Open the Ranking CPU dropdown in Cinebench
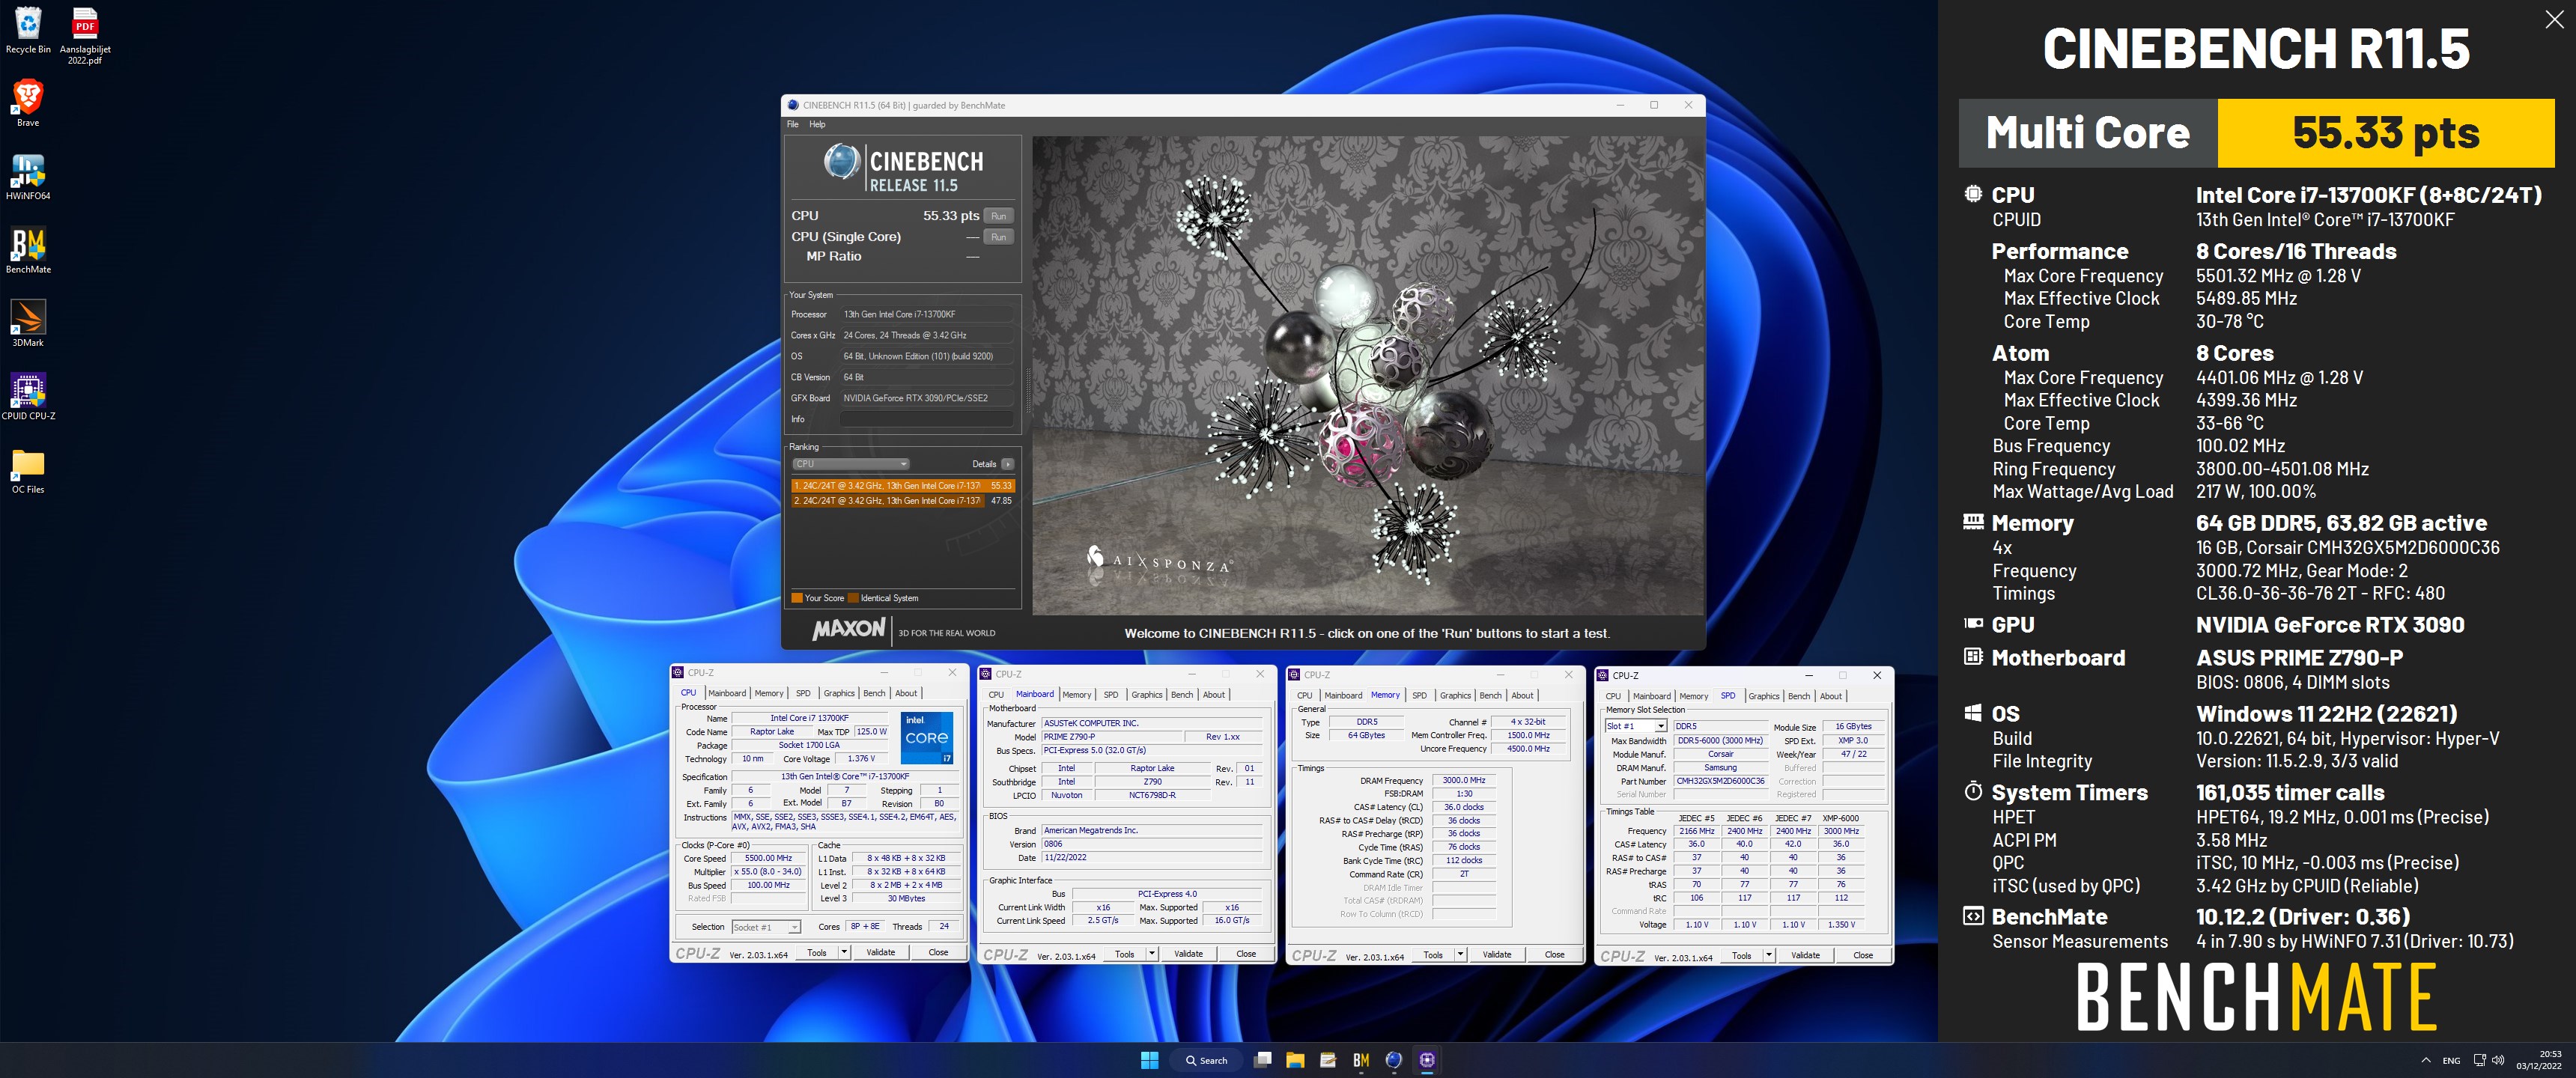This screenshot has height=1078, width=2576. [851, 464]
